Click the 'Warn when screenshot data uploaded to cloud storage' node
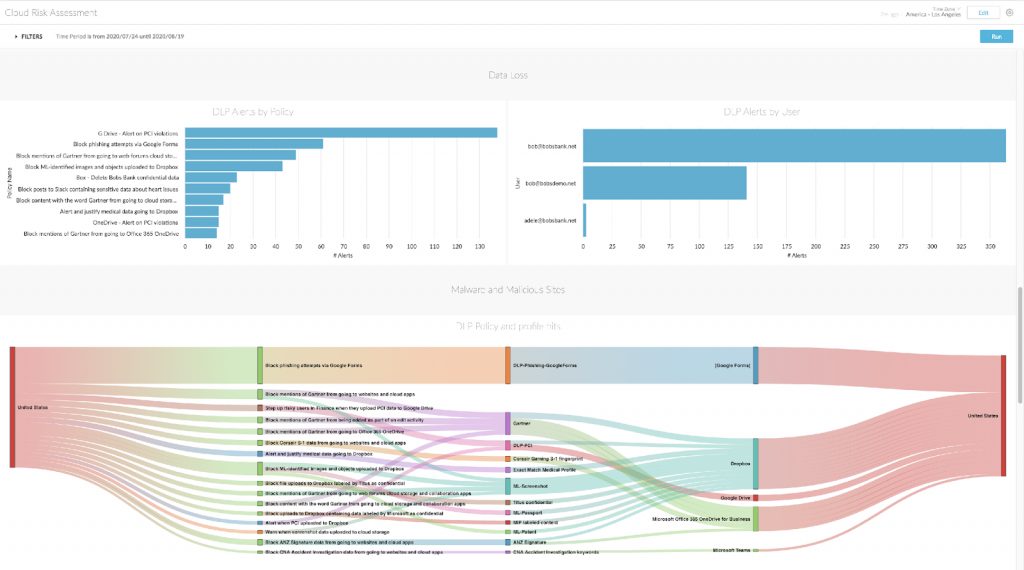Viewport: 1024px width, 570px height. [260, 532]
